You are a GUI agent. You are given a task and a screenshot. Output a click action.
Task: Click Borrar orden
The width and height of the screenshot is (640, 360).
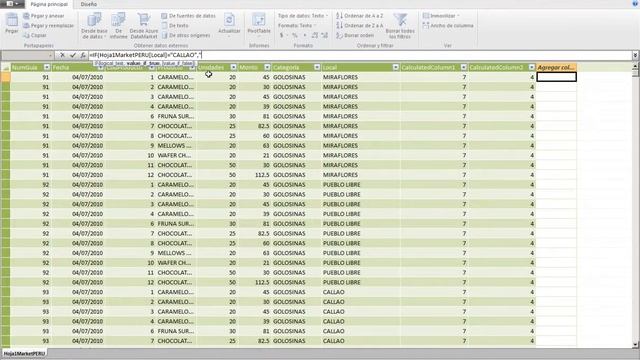tap(355, 35)
